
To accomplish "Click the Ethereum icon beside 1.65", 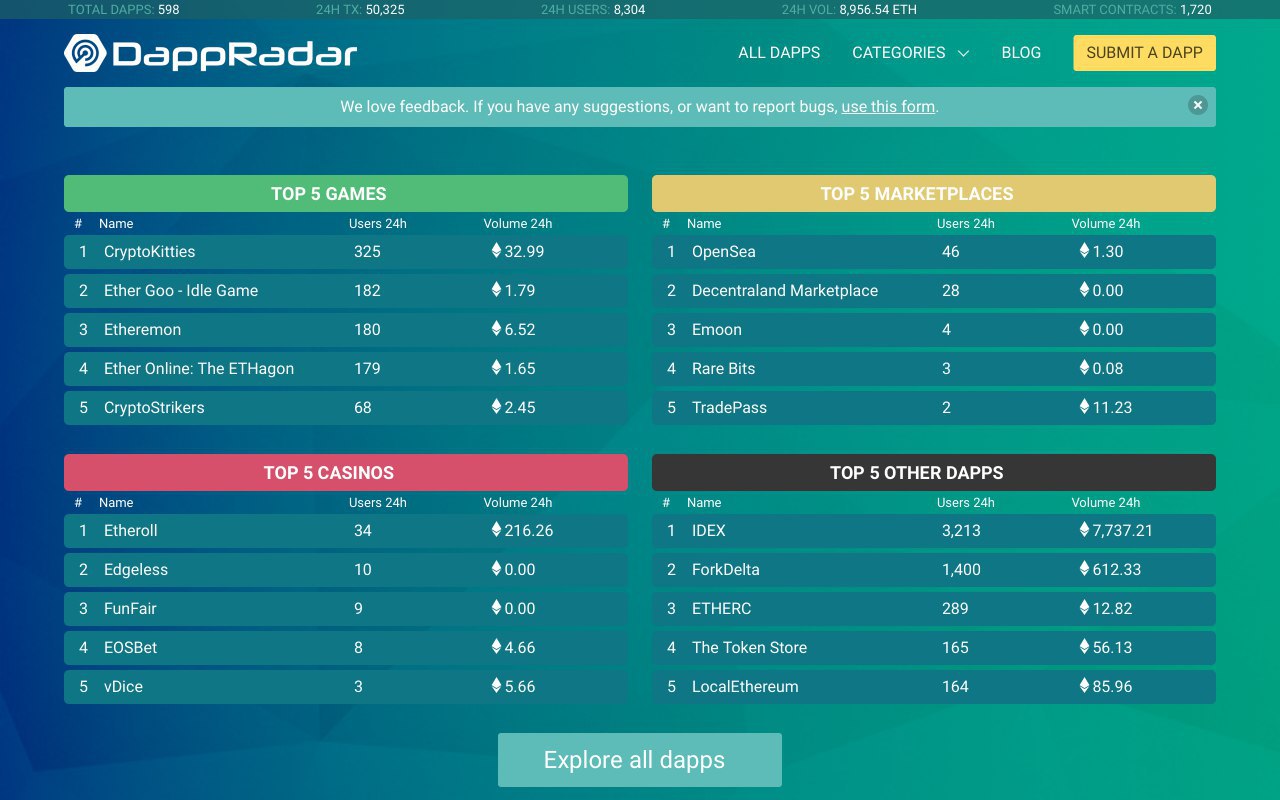I will pos(496,368).
